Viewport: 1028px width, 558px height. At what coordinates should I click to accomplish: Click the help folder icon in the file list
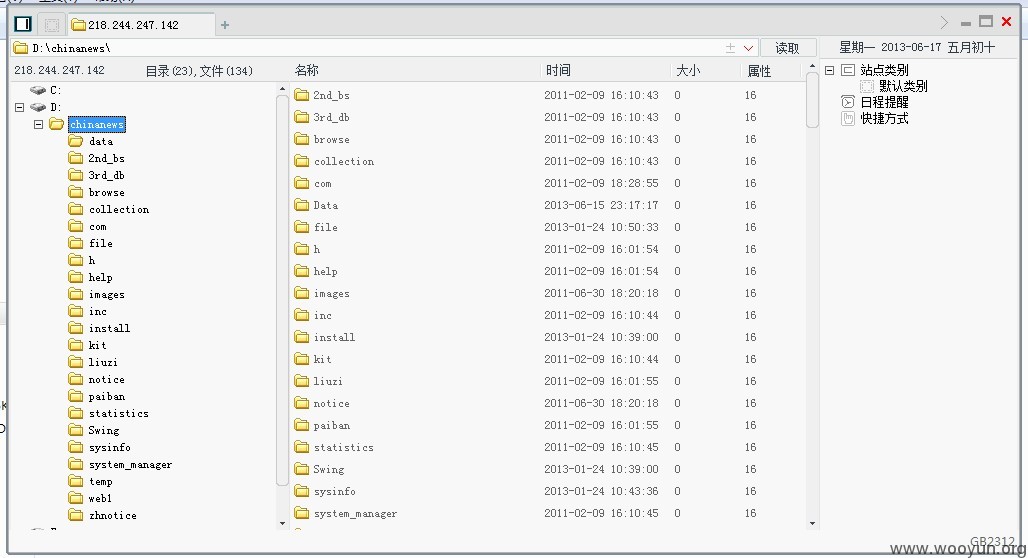pos(302,271)
